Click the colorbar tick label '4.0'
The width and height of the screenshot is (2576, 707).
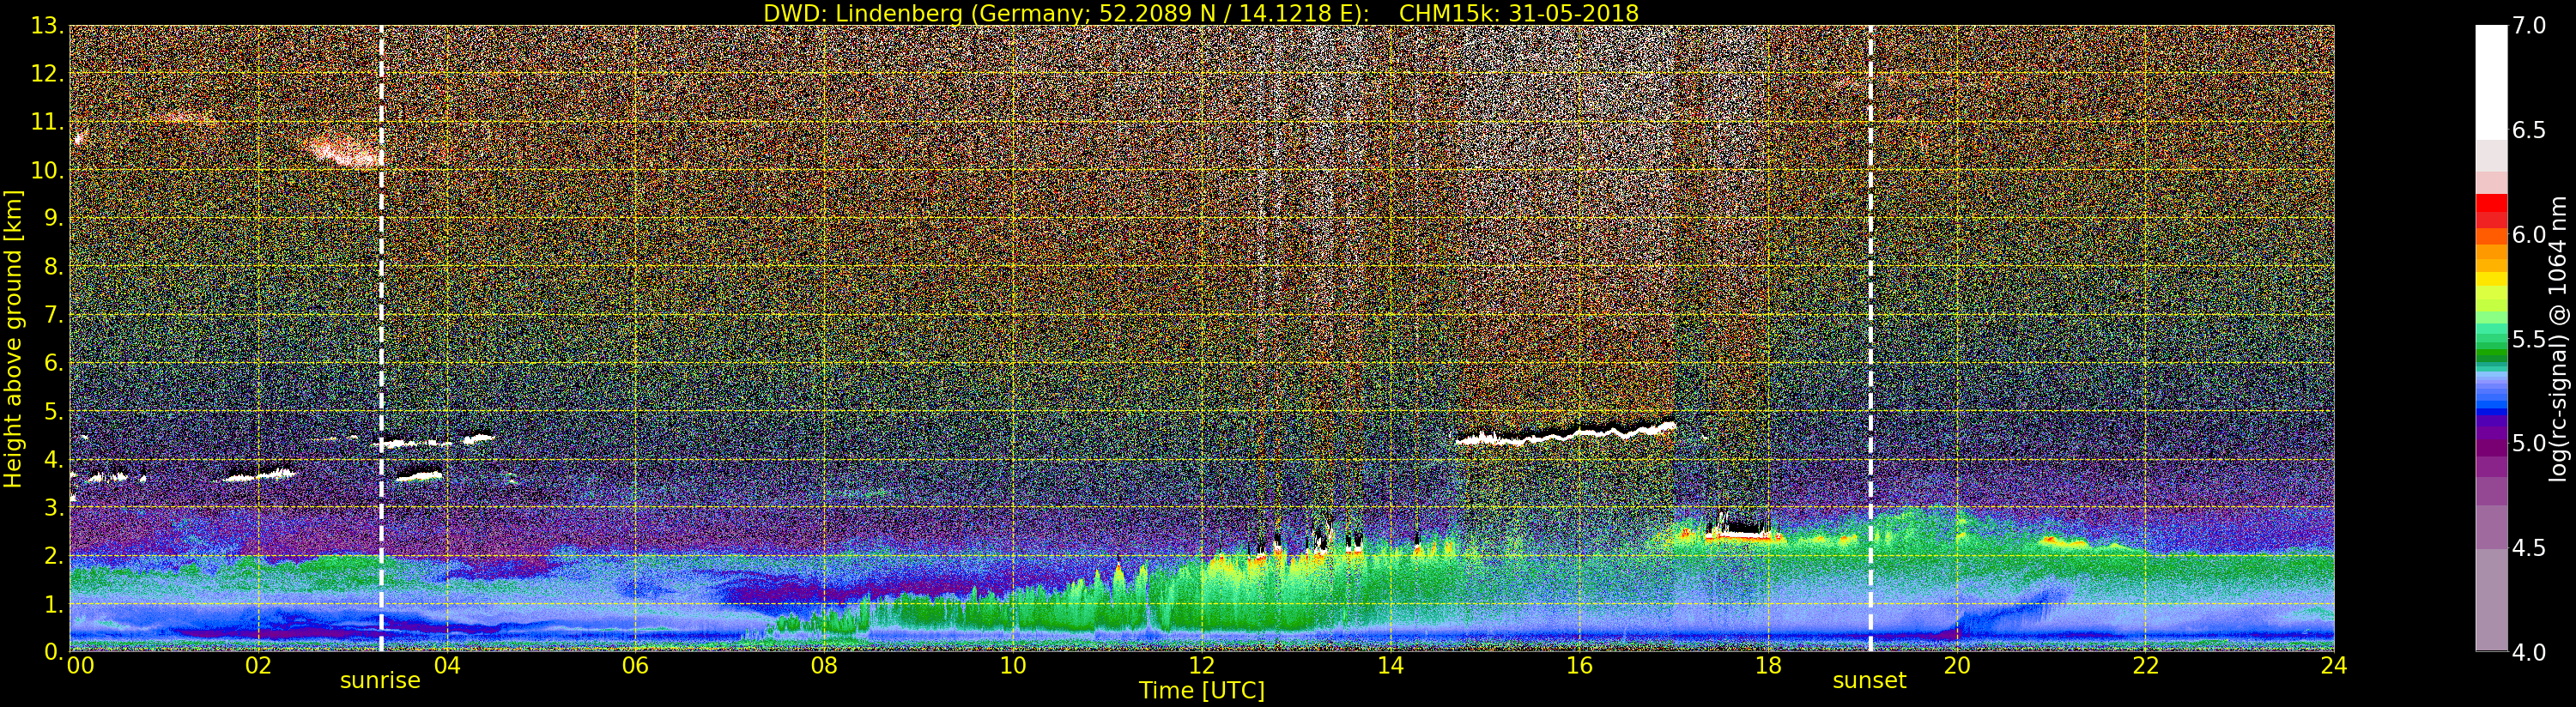tap(2530, 652)
